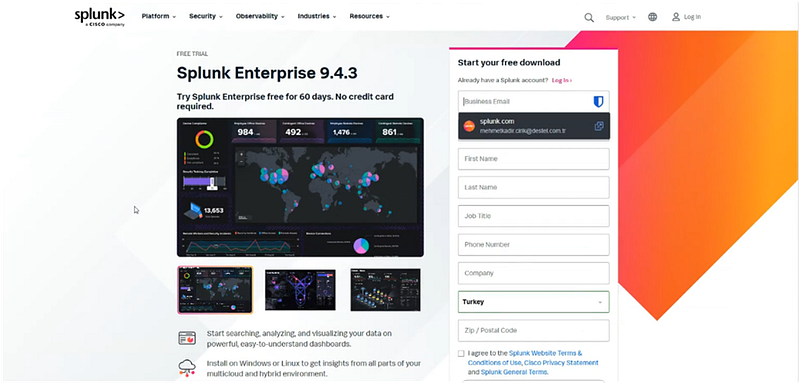Click the large dashboard preview image

[300, 187]
